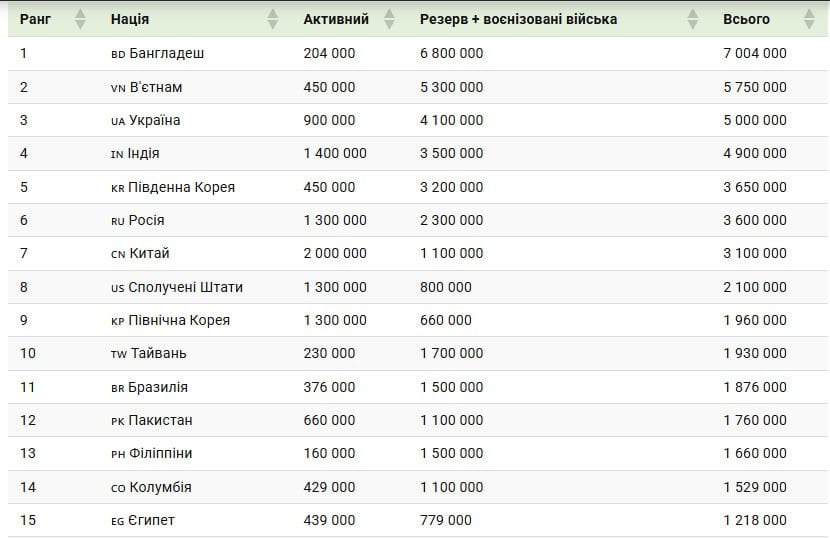
Task: Click Росія's active value 1 300 000
Action: [335, 220]
